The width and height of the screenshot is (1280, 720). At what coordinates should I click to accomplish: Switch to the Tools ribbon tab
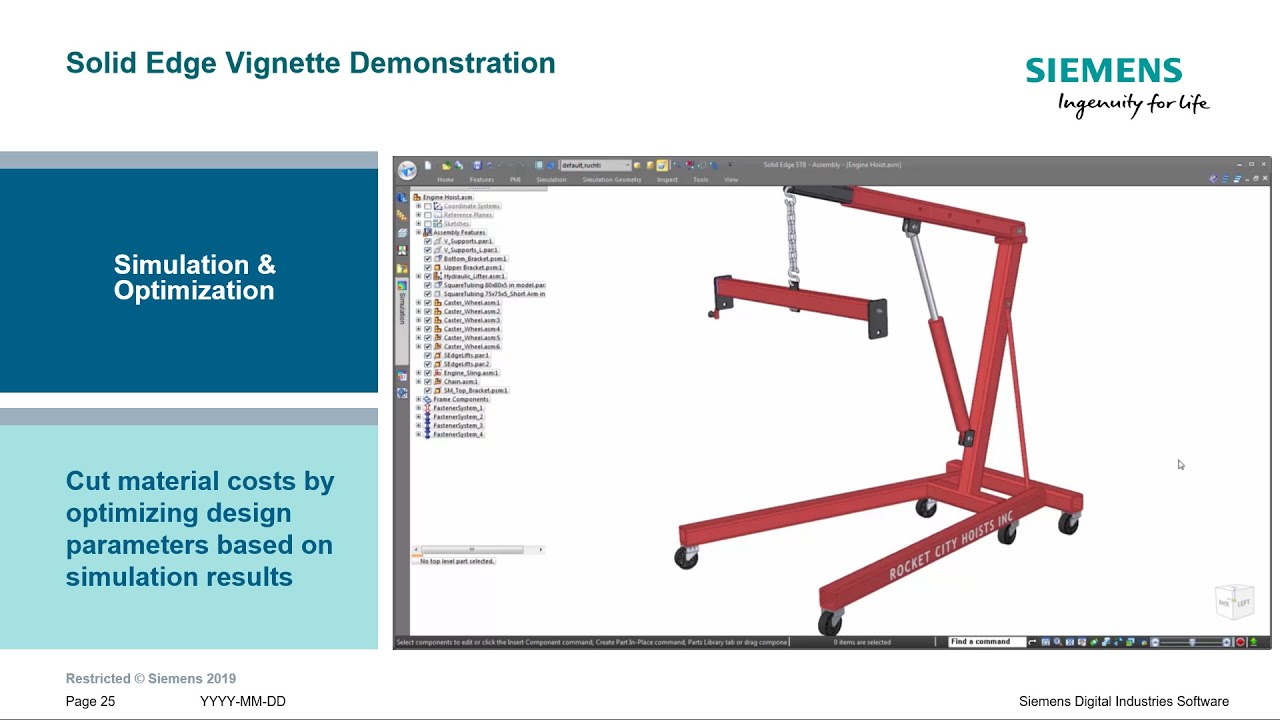[x=701, y=180]
